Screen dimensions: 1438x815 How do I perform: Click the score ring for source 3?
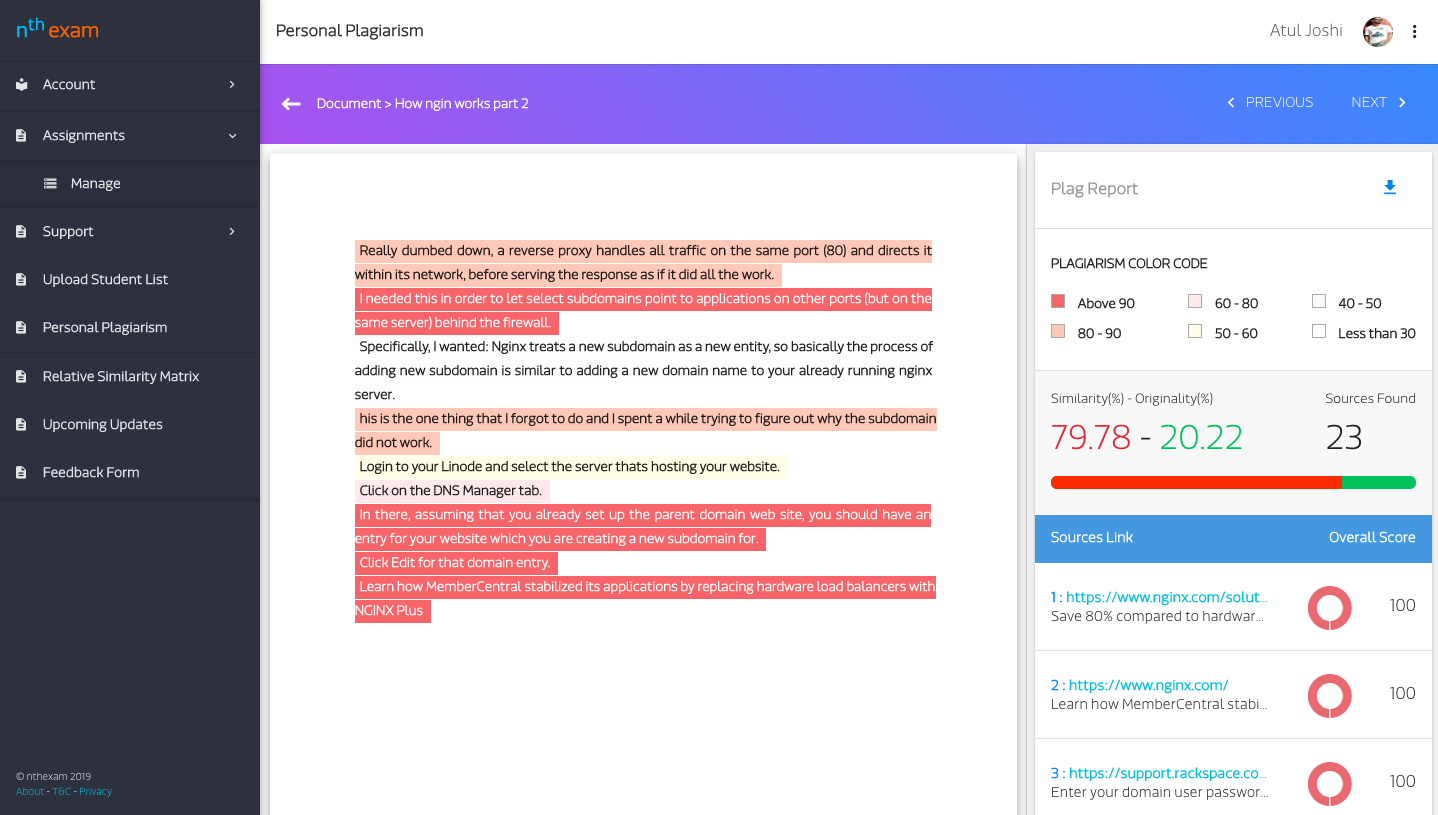tap(1330, 784)
